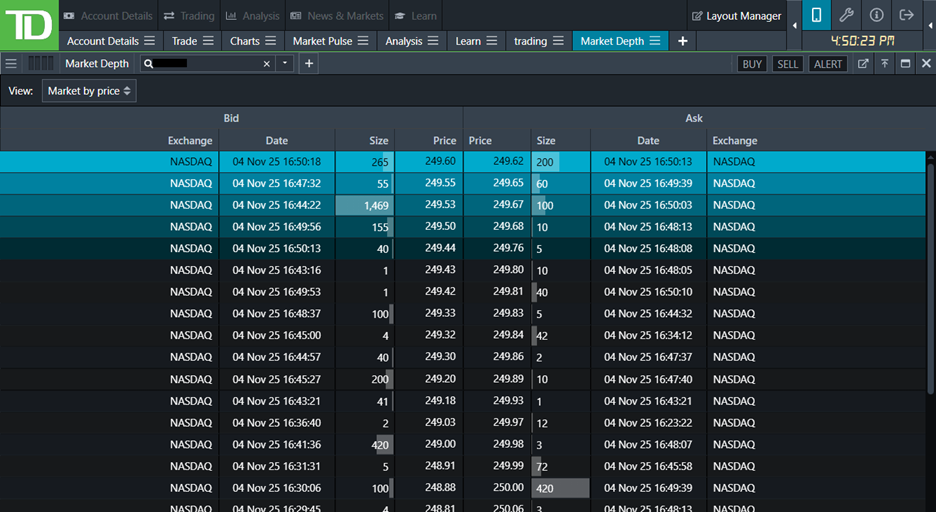Clear the symbol search field
Viewport: 936px width, 512px height.
pyautogui.click(x=267, y=63)
